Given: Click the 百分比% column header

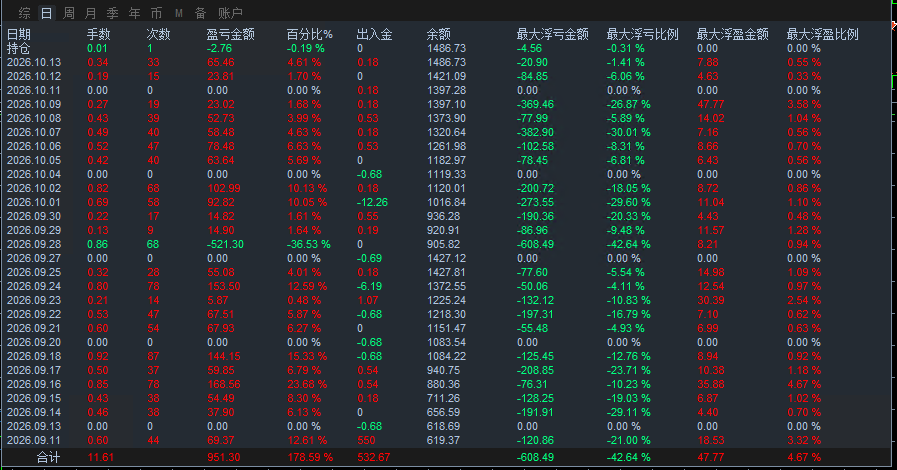Looking at the screenshot, I should pos(309,34).
